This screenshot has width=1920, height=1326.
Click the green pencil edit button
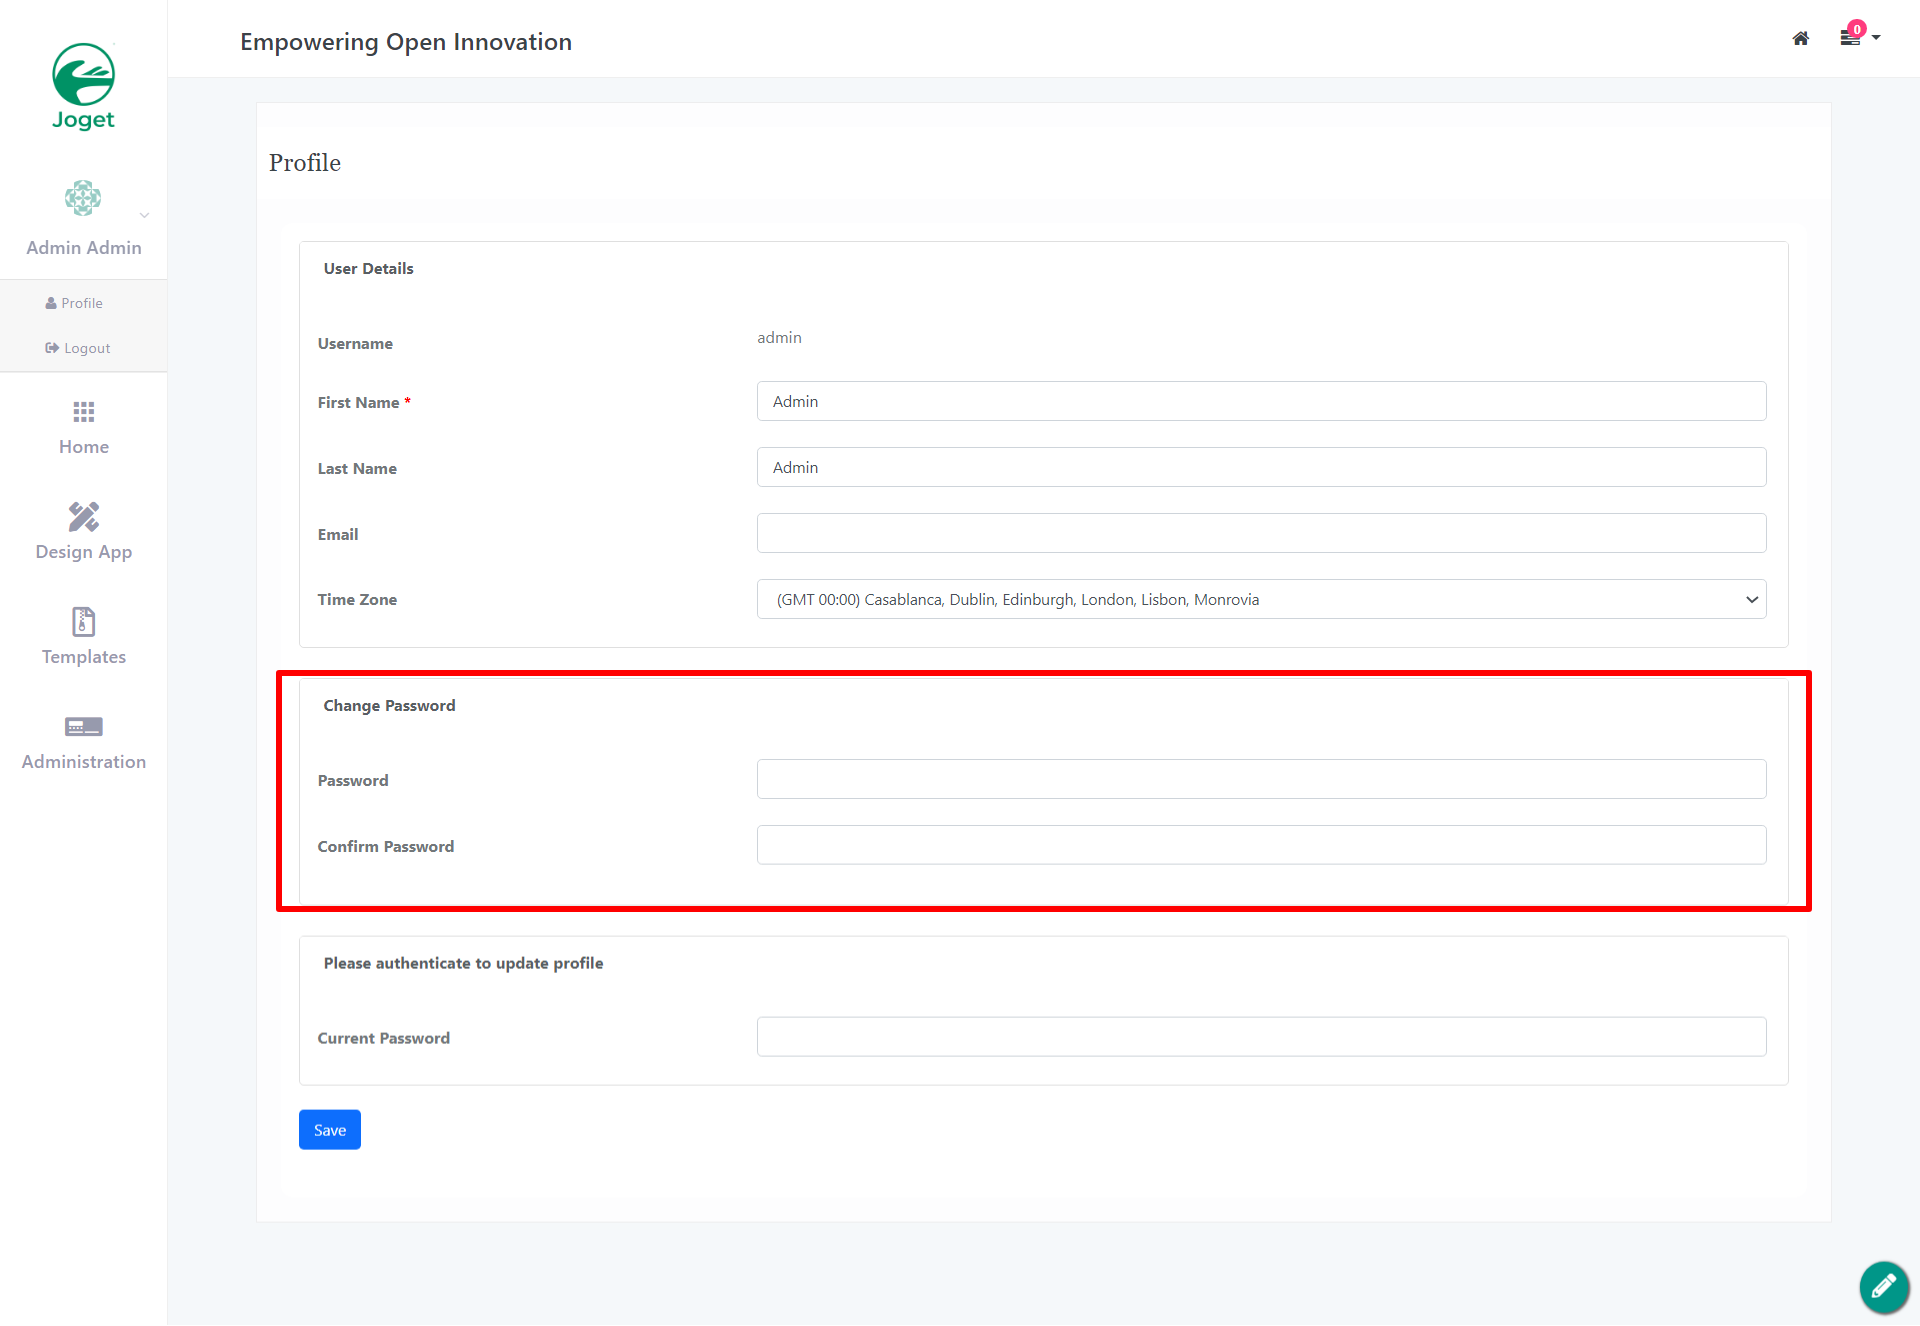pos(1884,1286)
